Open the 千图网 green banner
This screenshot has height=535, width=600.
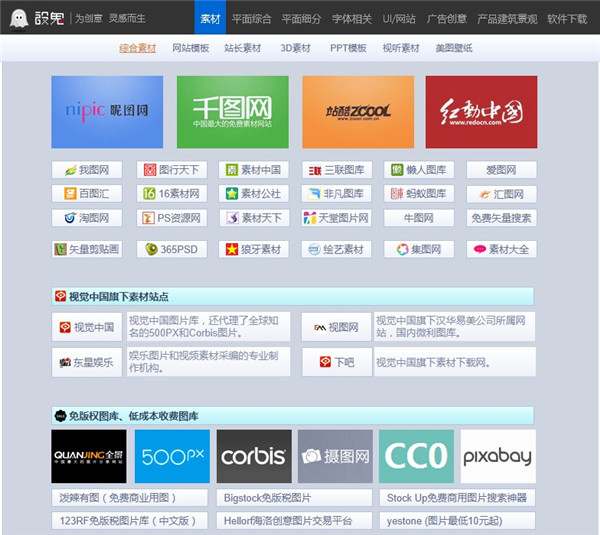coord(233,112)
